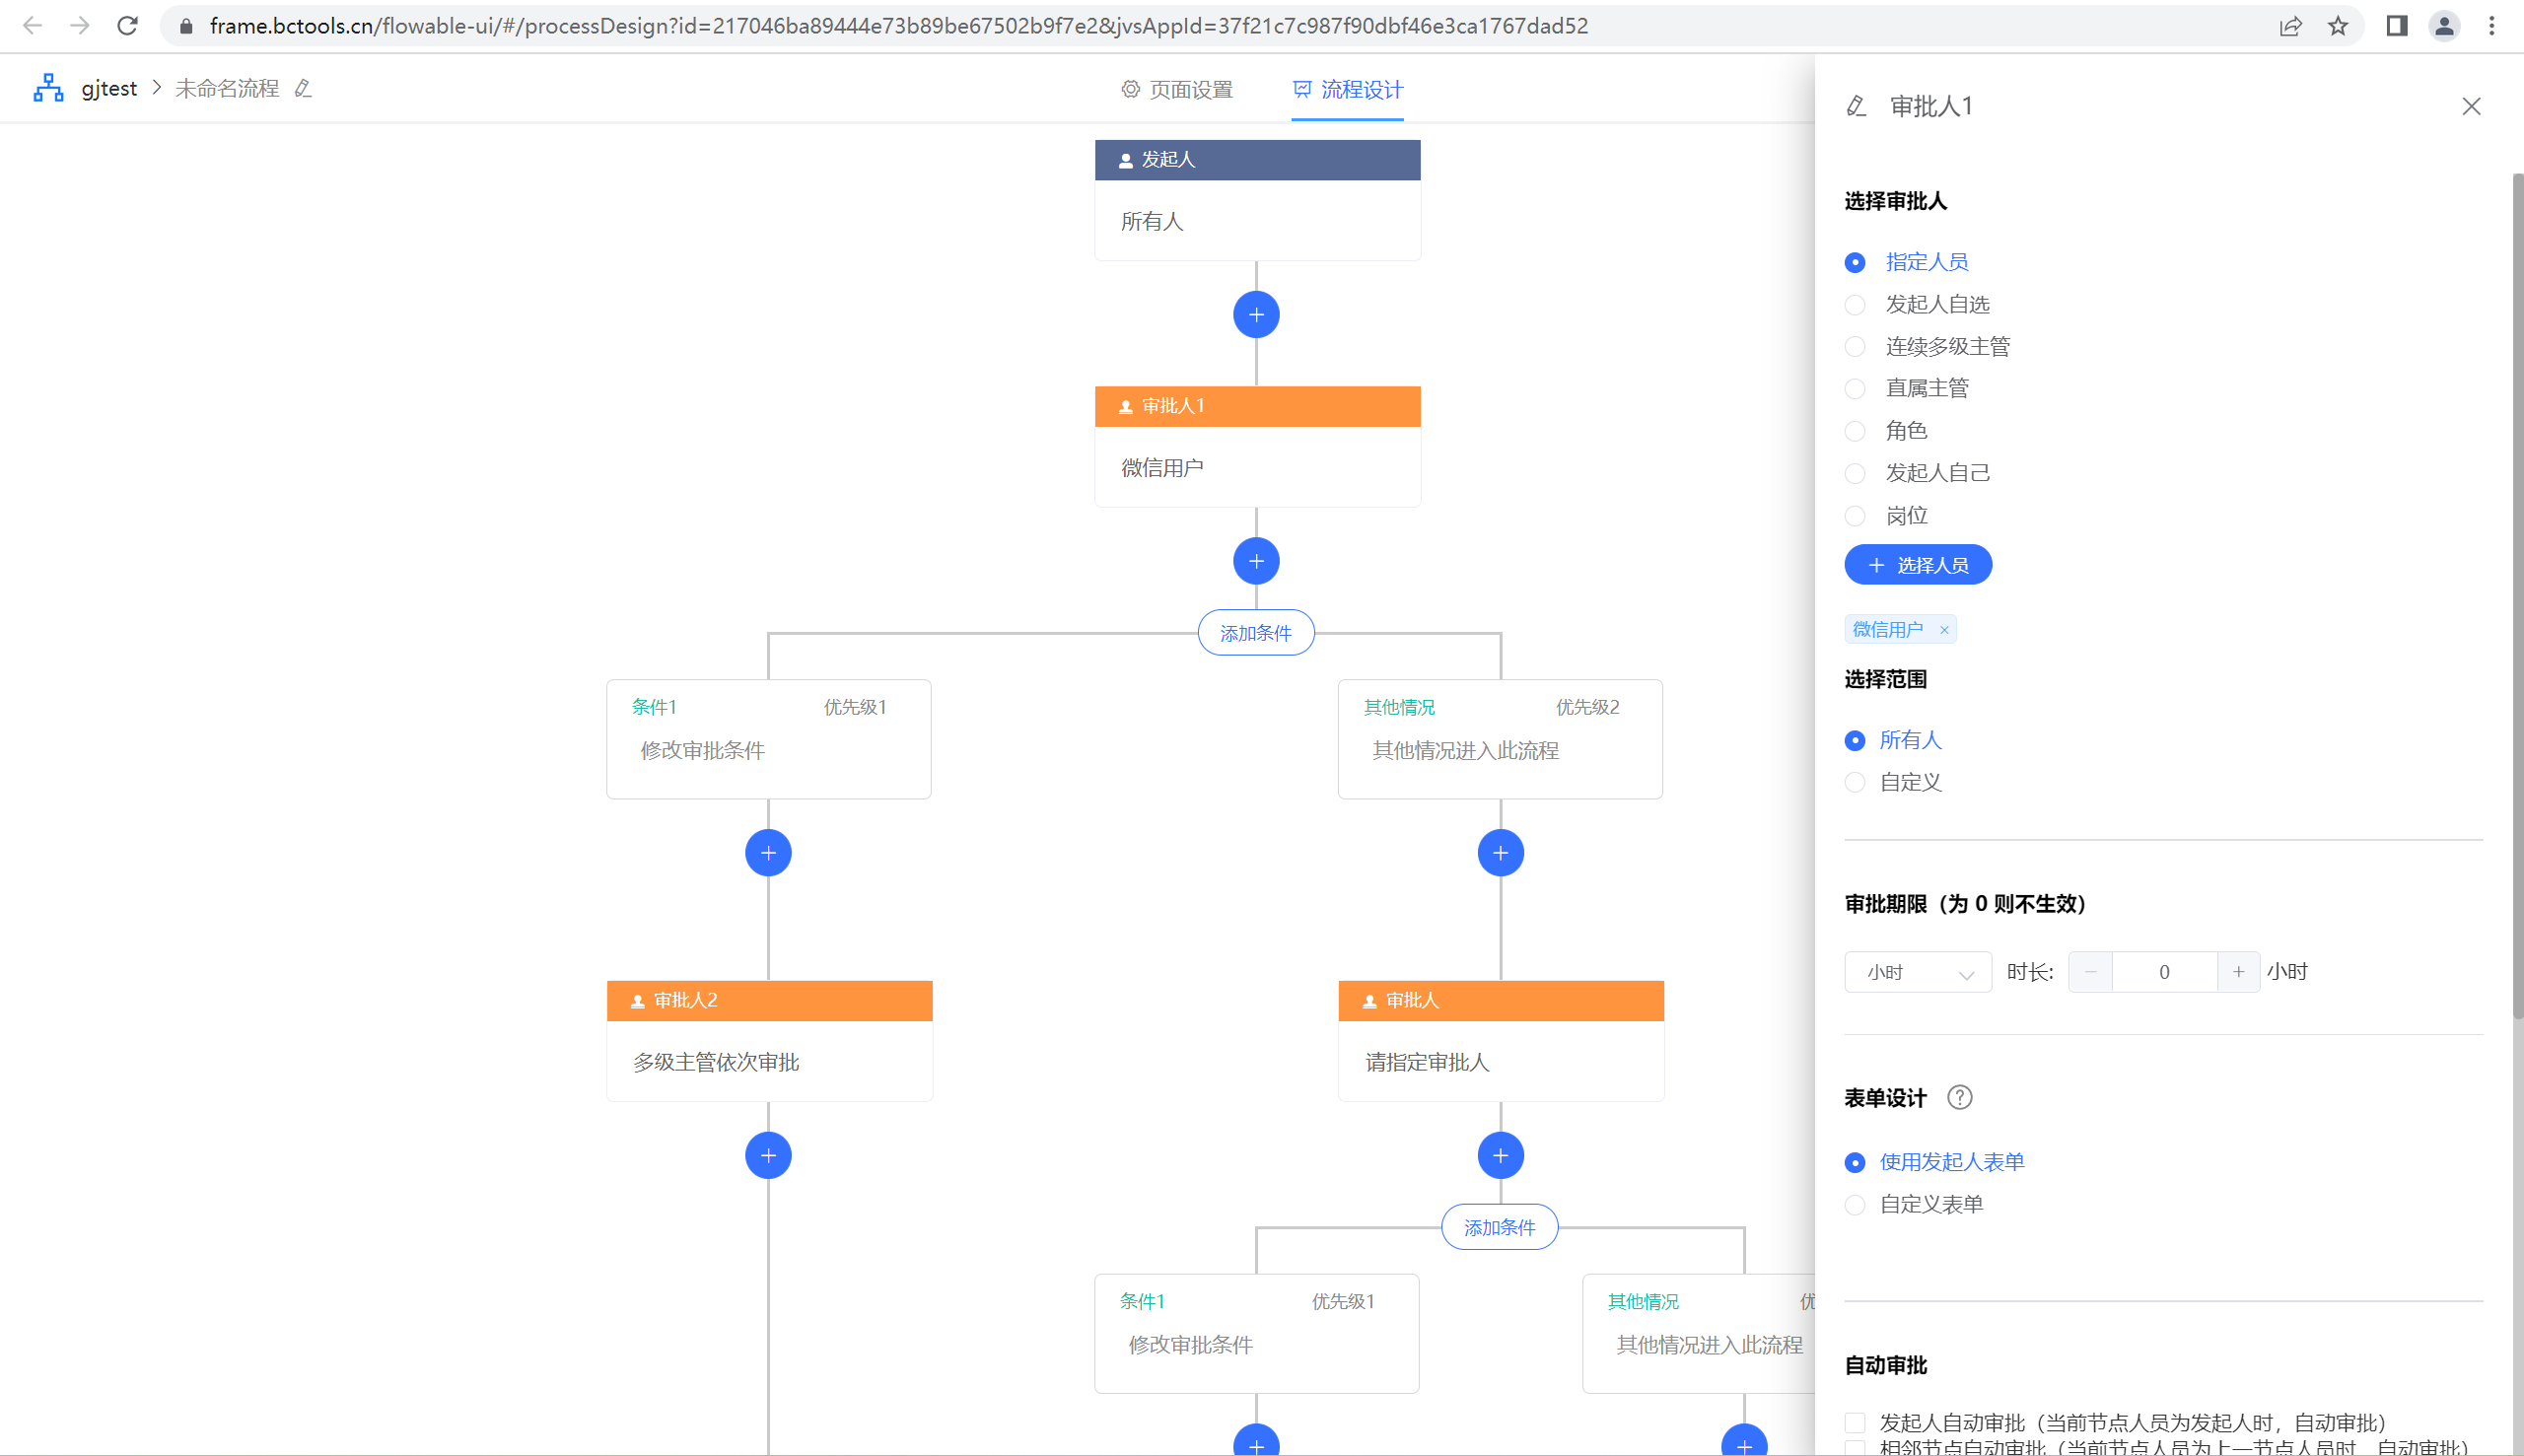Open browser side panel icon
Image resolution: width=2524 pixels, height=1456 pixels.
[x=2397, y=26]
